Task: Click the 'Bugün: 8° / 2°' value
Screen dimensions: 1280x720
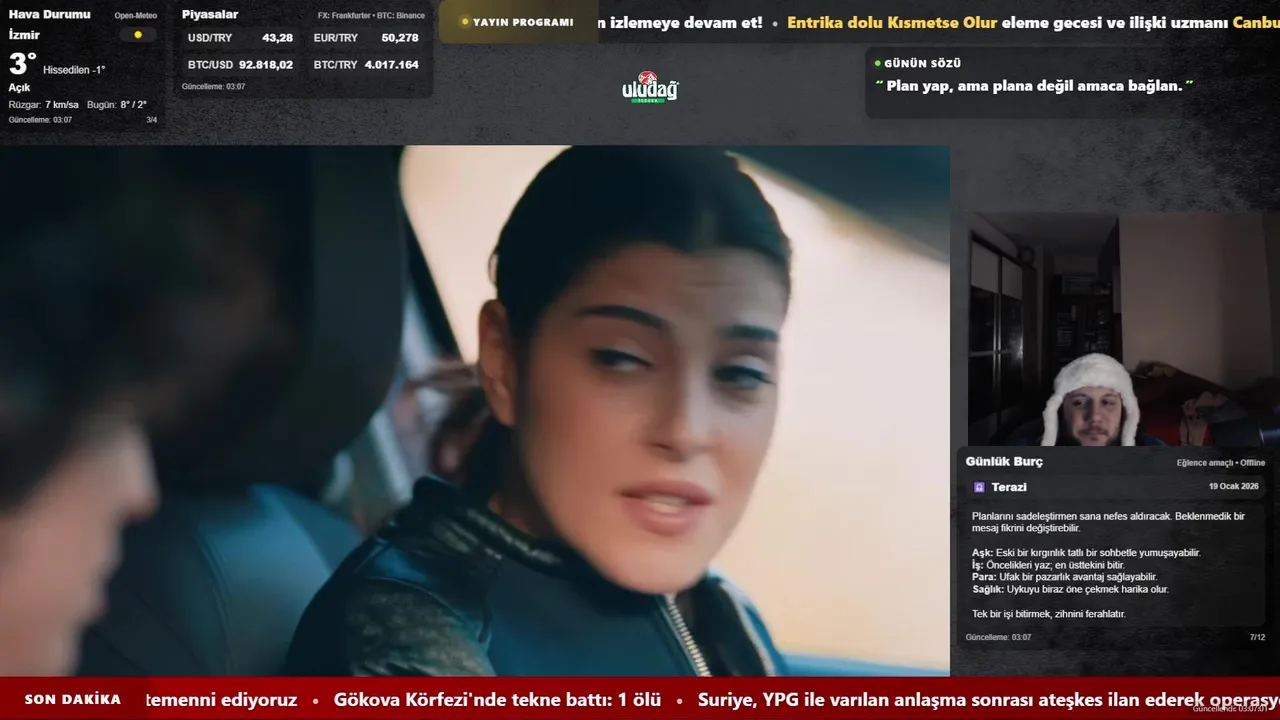Action: point(117,105)
